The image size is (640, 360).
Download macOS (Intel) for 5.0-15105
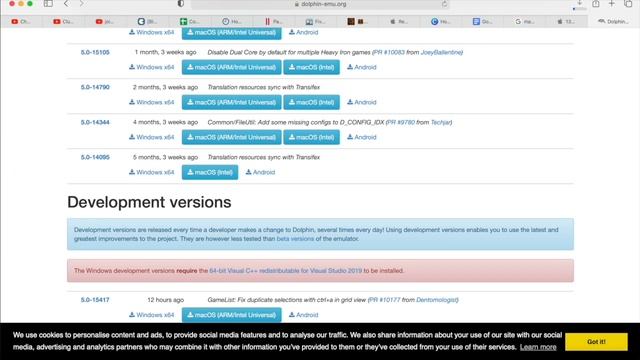(x=311, y=67)
